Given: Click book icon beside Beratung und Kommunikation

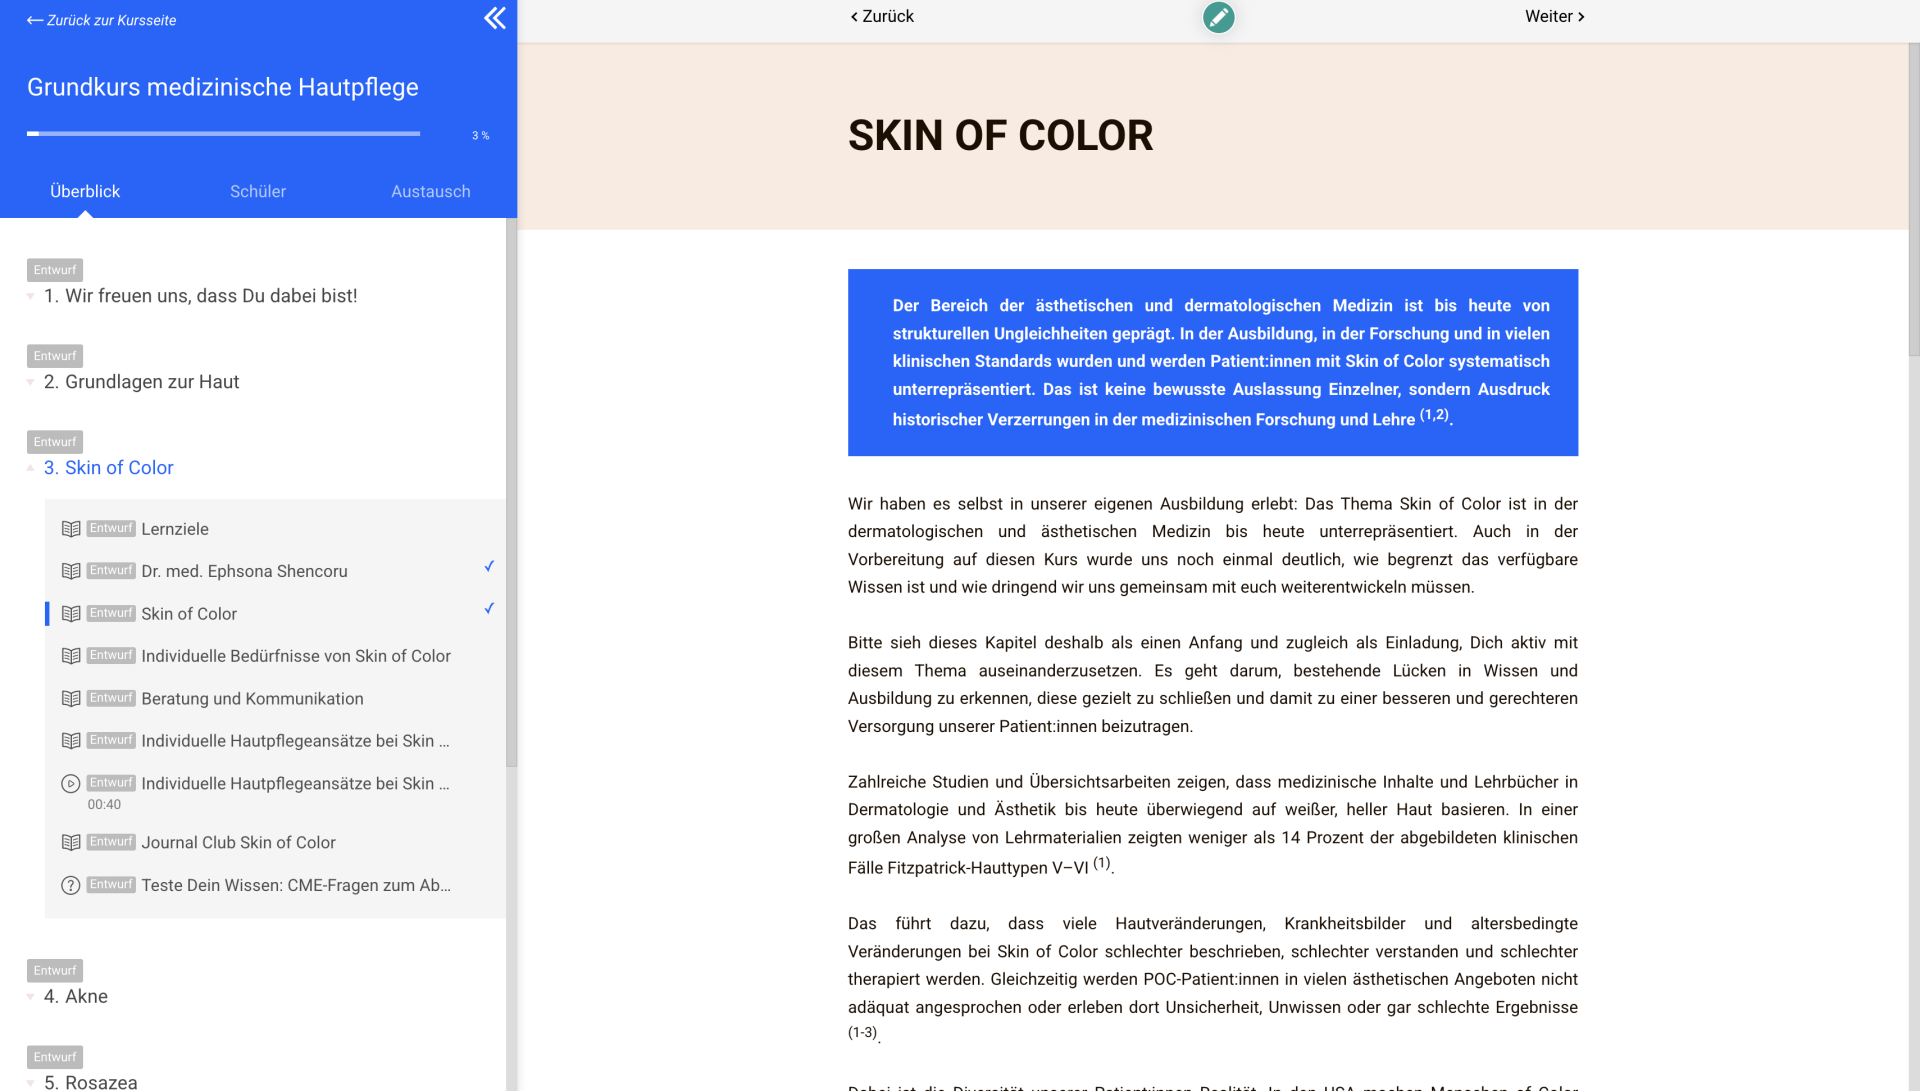Looking at the screenshot, I should click(71, 699).
